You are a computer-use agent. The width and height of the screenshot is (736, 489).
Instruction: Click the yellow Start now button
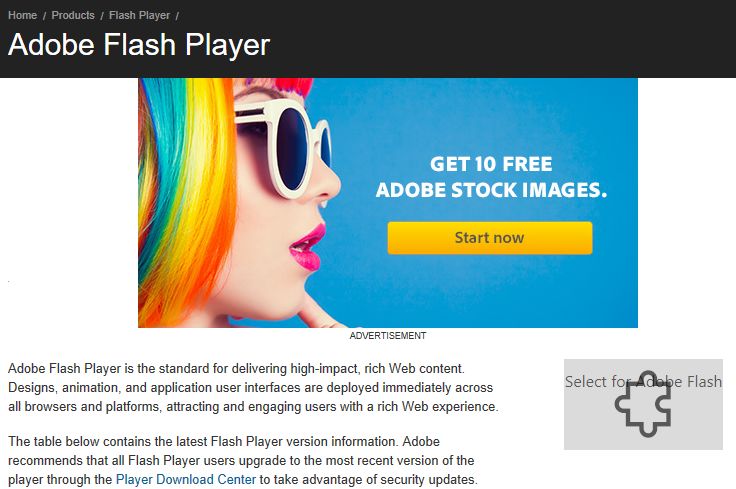point(490,238)
